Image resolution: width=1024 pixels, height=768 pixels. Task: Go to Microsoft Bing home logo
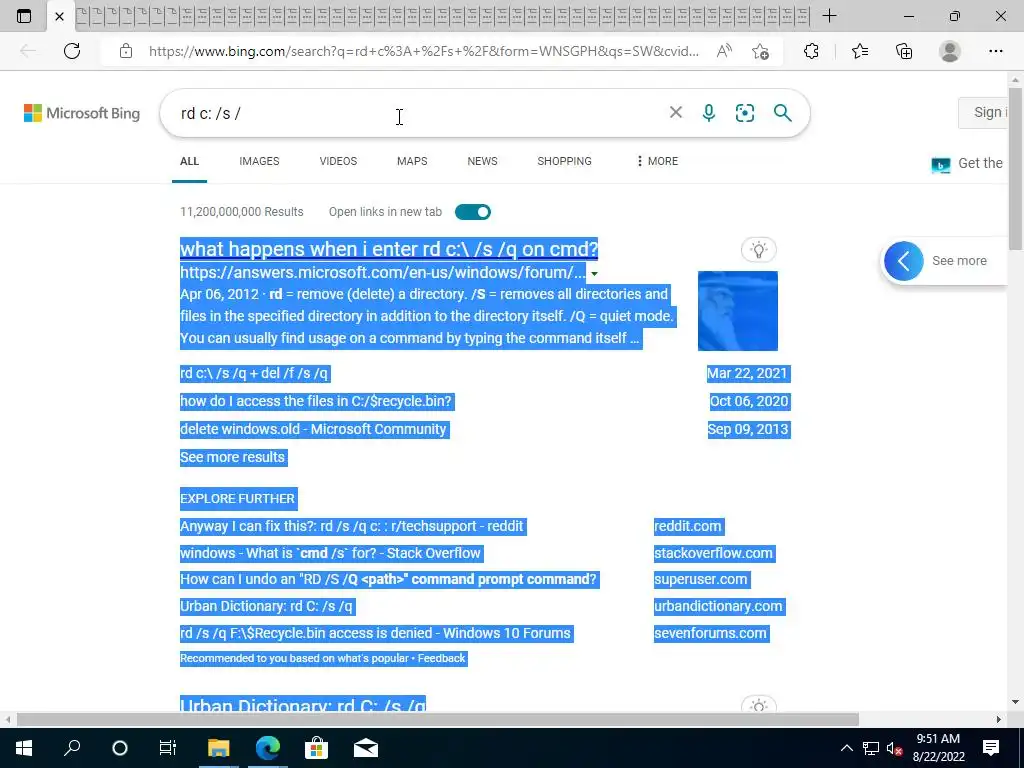[x=82, y=113]
